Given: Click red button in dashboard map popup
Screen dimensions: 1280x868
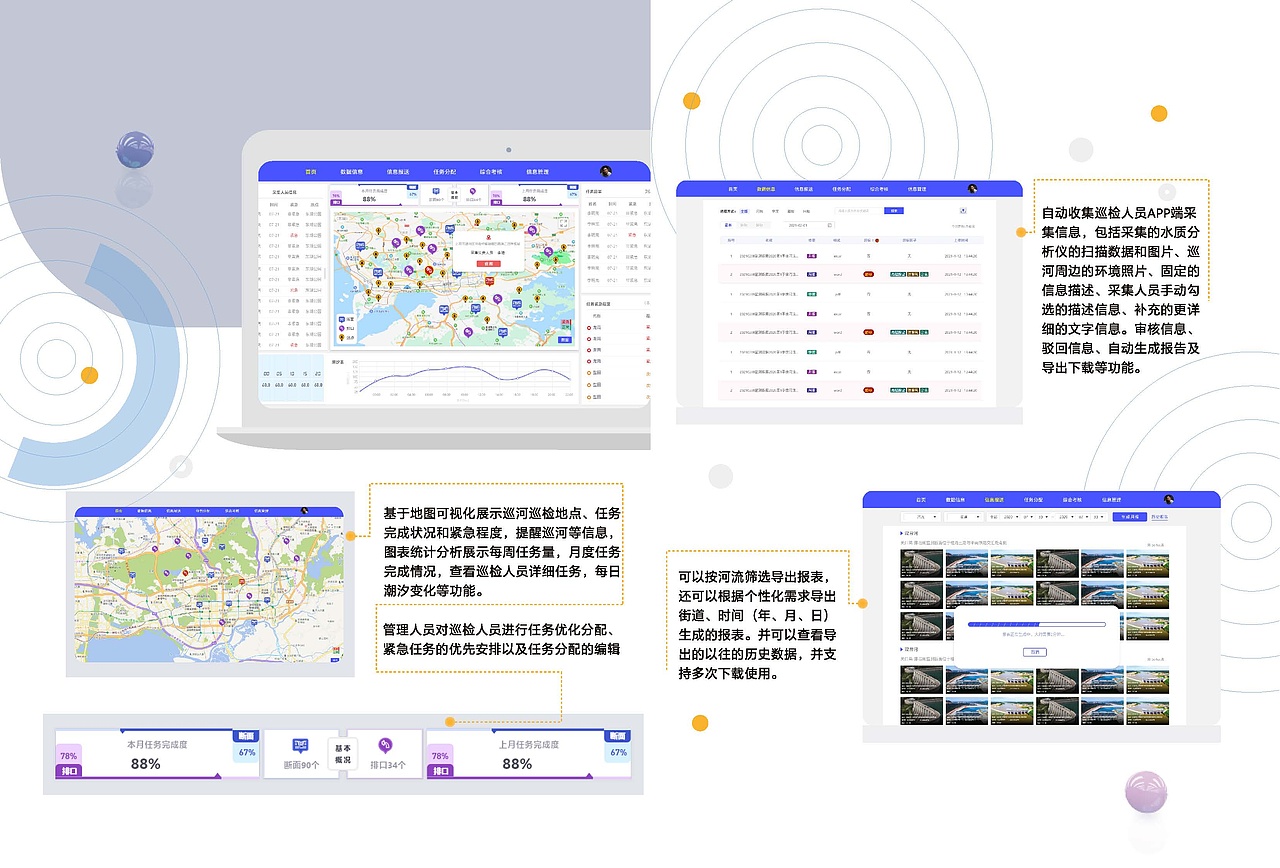Looking at the screenshot, I should click(x=489, y=264).
